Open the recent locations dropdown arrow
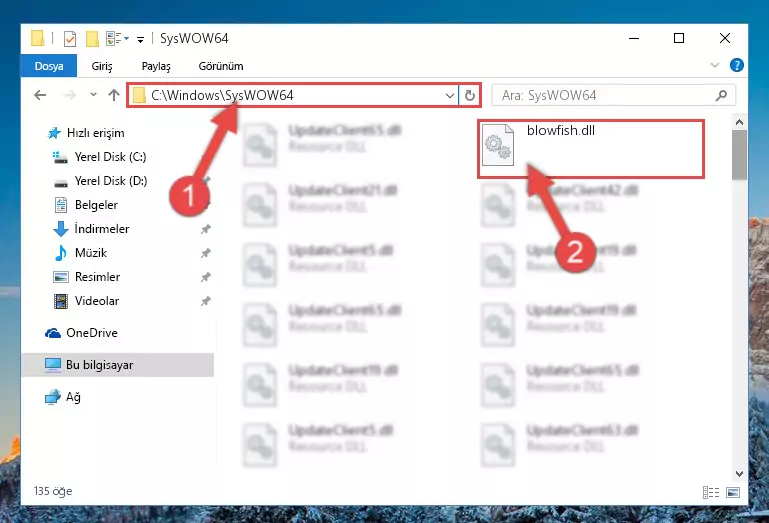This screenshot has width=769, height=523. coord(93,94)
